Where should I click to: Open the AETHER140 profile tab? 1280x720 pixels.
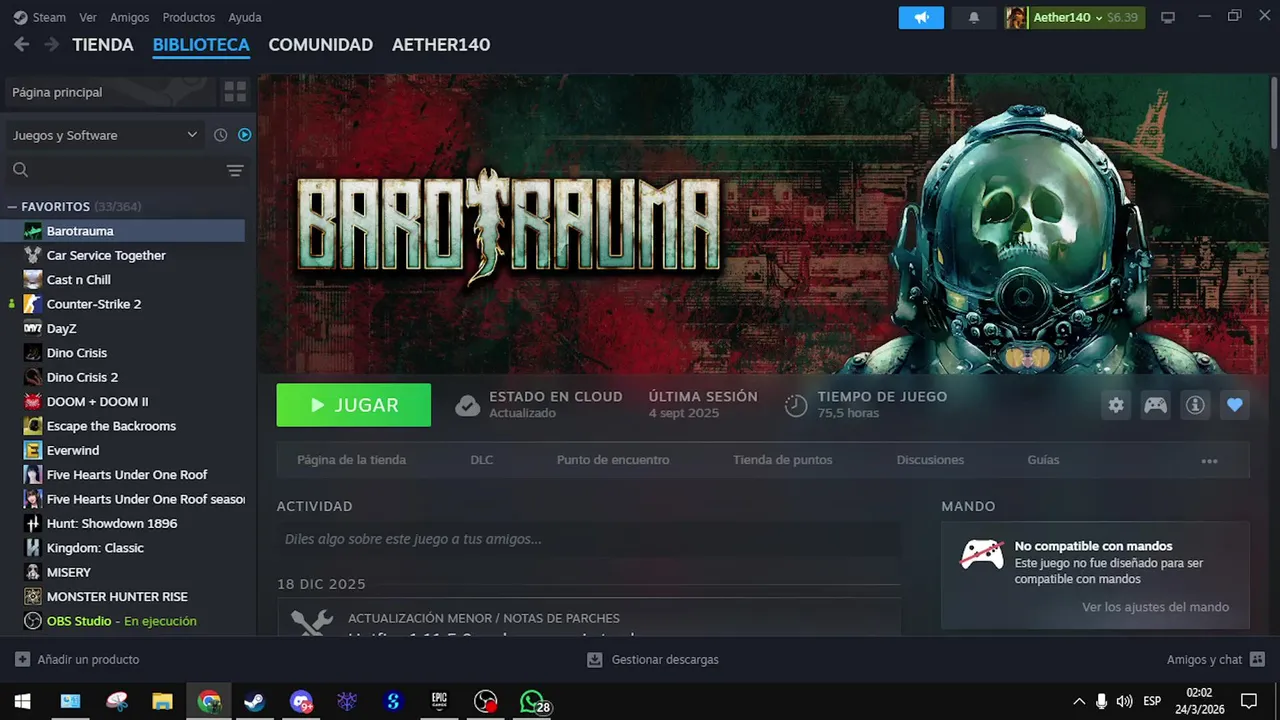click(x=441, y=45)
